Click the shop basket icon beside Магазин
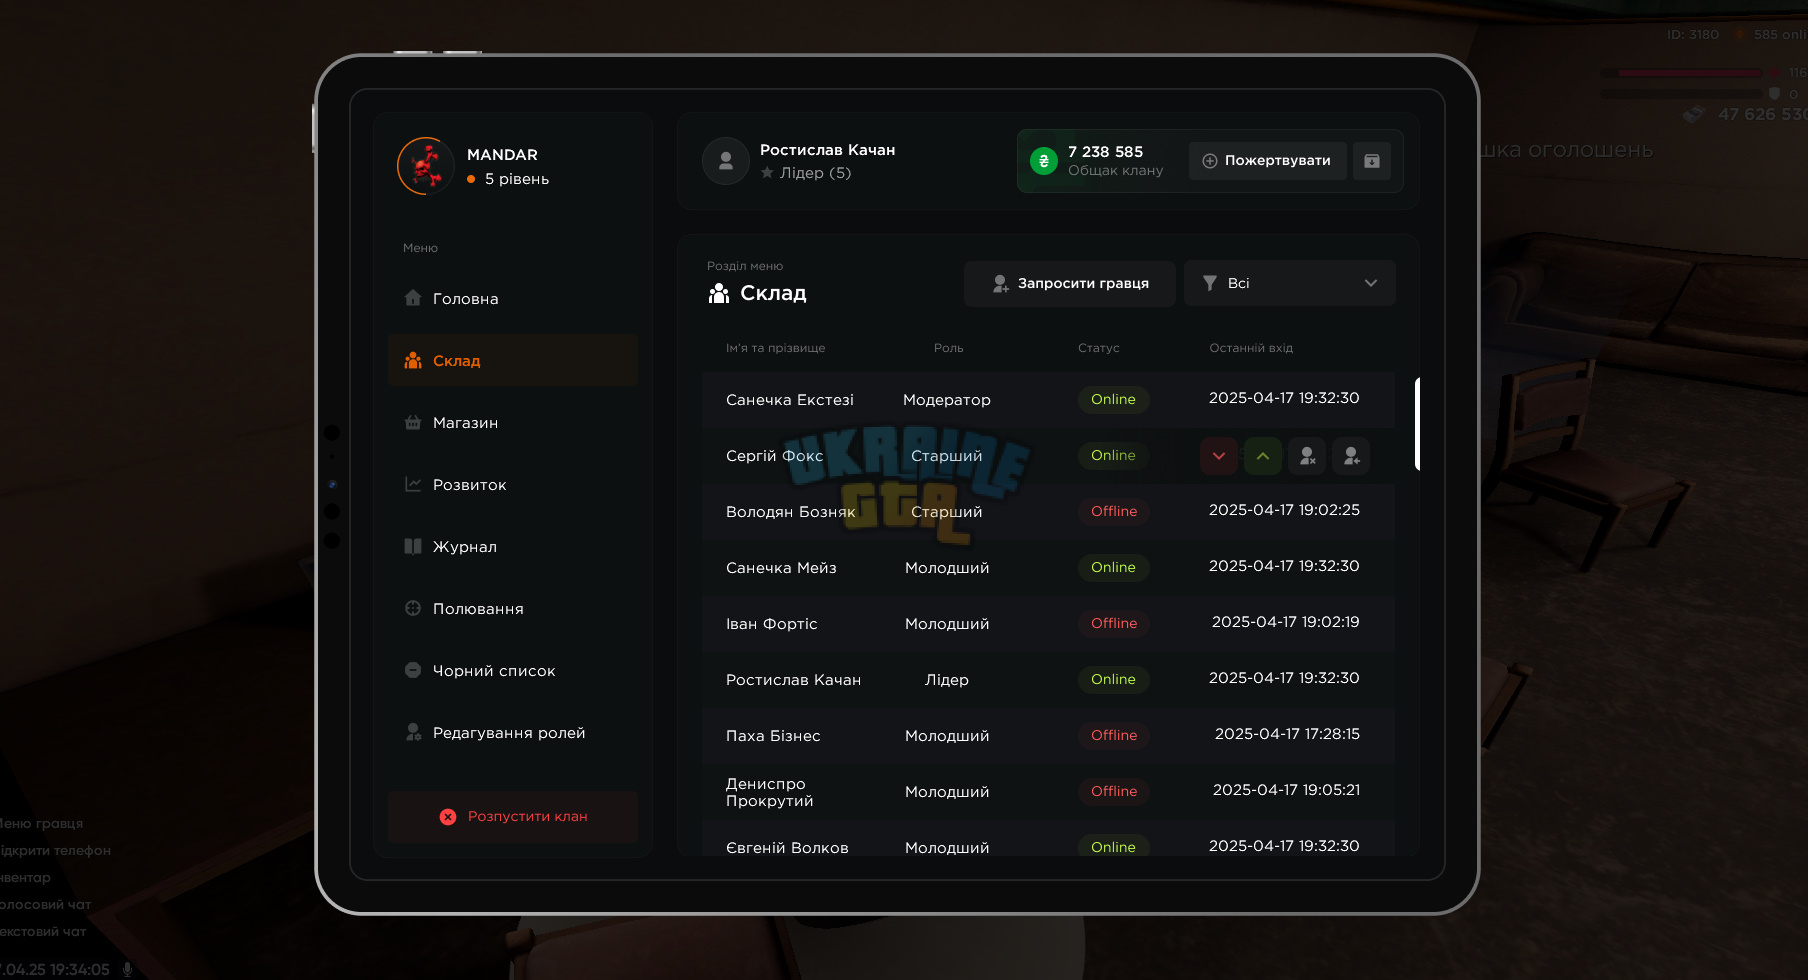The width and height of the screenshot is (1808, 980). click(x=413, y=422)
